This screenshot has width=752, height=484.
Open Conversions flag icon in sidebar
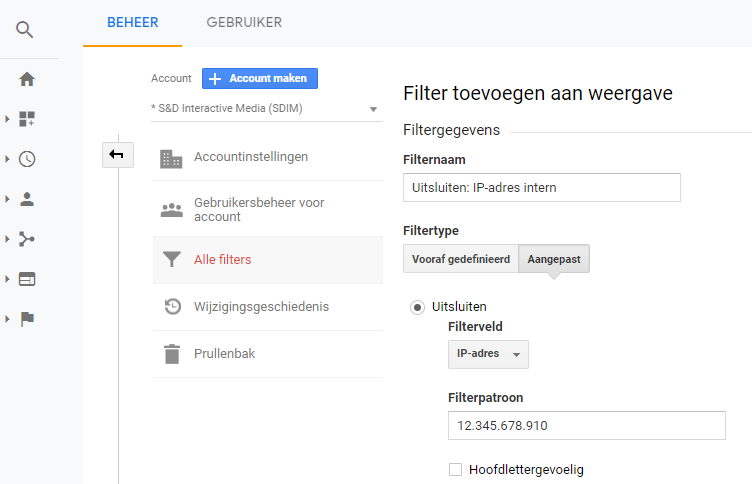pos(27,319)
